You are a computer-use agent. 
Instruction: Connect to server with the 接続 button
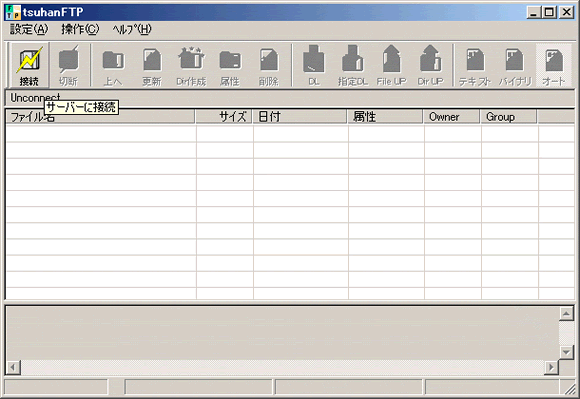coord(29,65)
